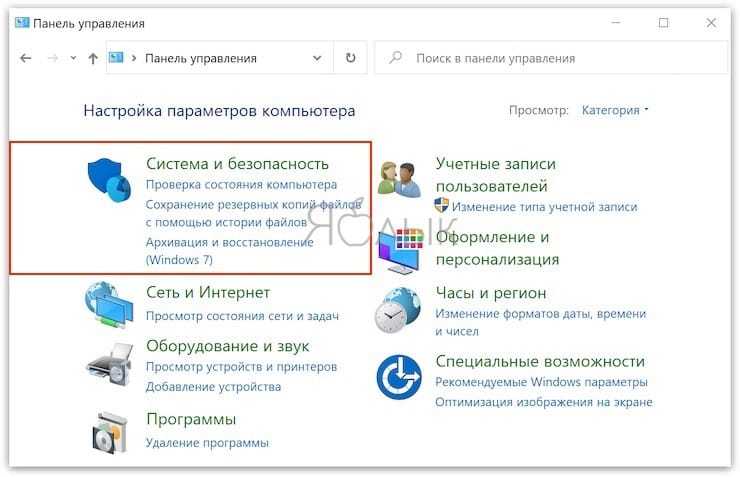Click Добавление устройства link

click(x=213, y=387)
